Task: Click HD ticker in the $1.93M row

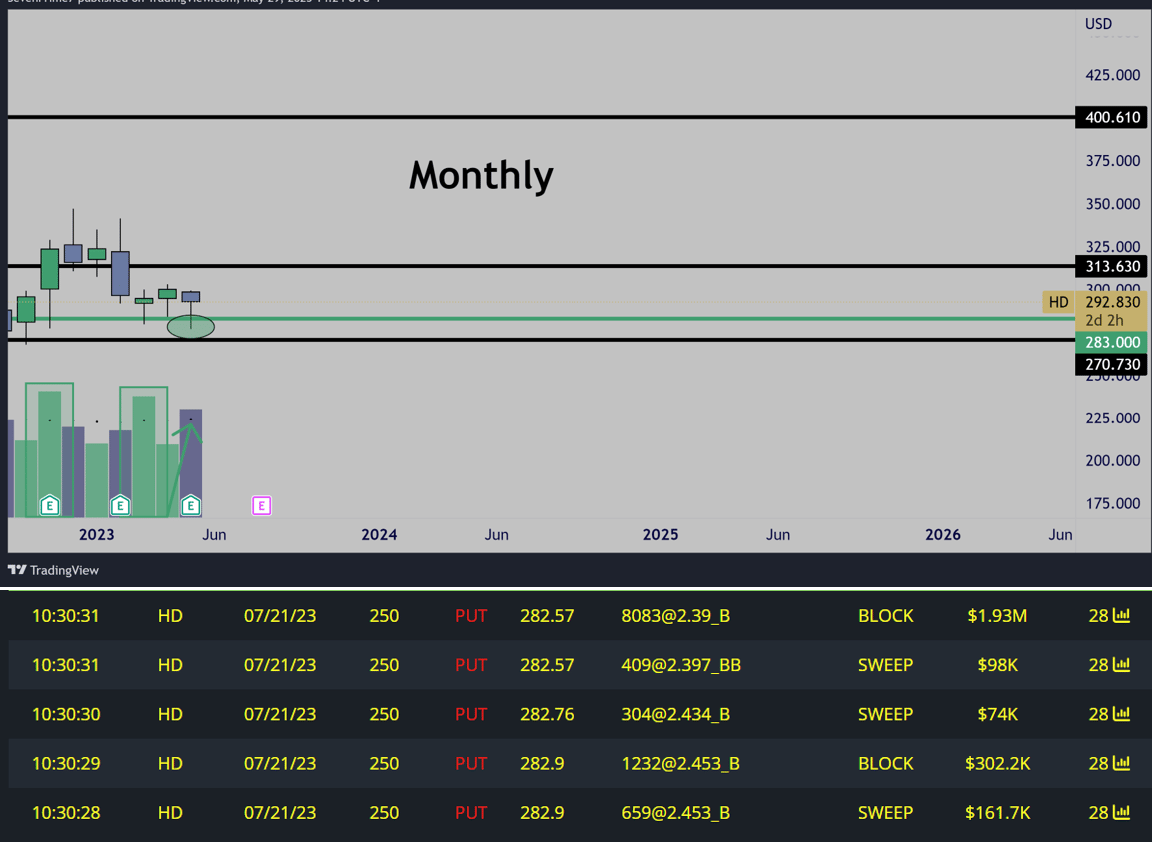Action: (x=170, y=615)
